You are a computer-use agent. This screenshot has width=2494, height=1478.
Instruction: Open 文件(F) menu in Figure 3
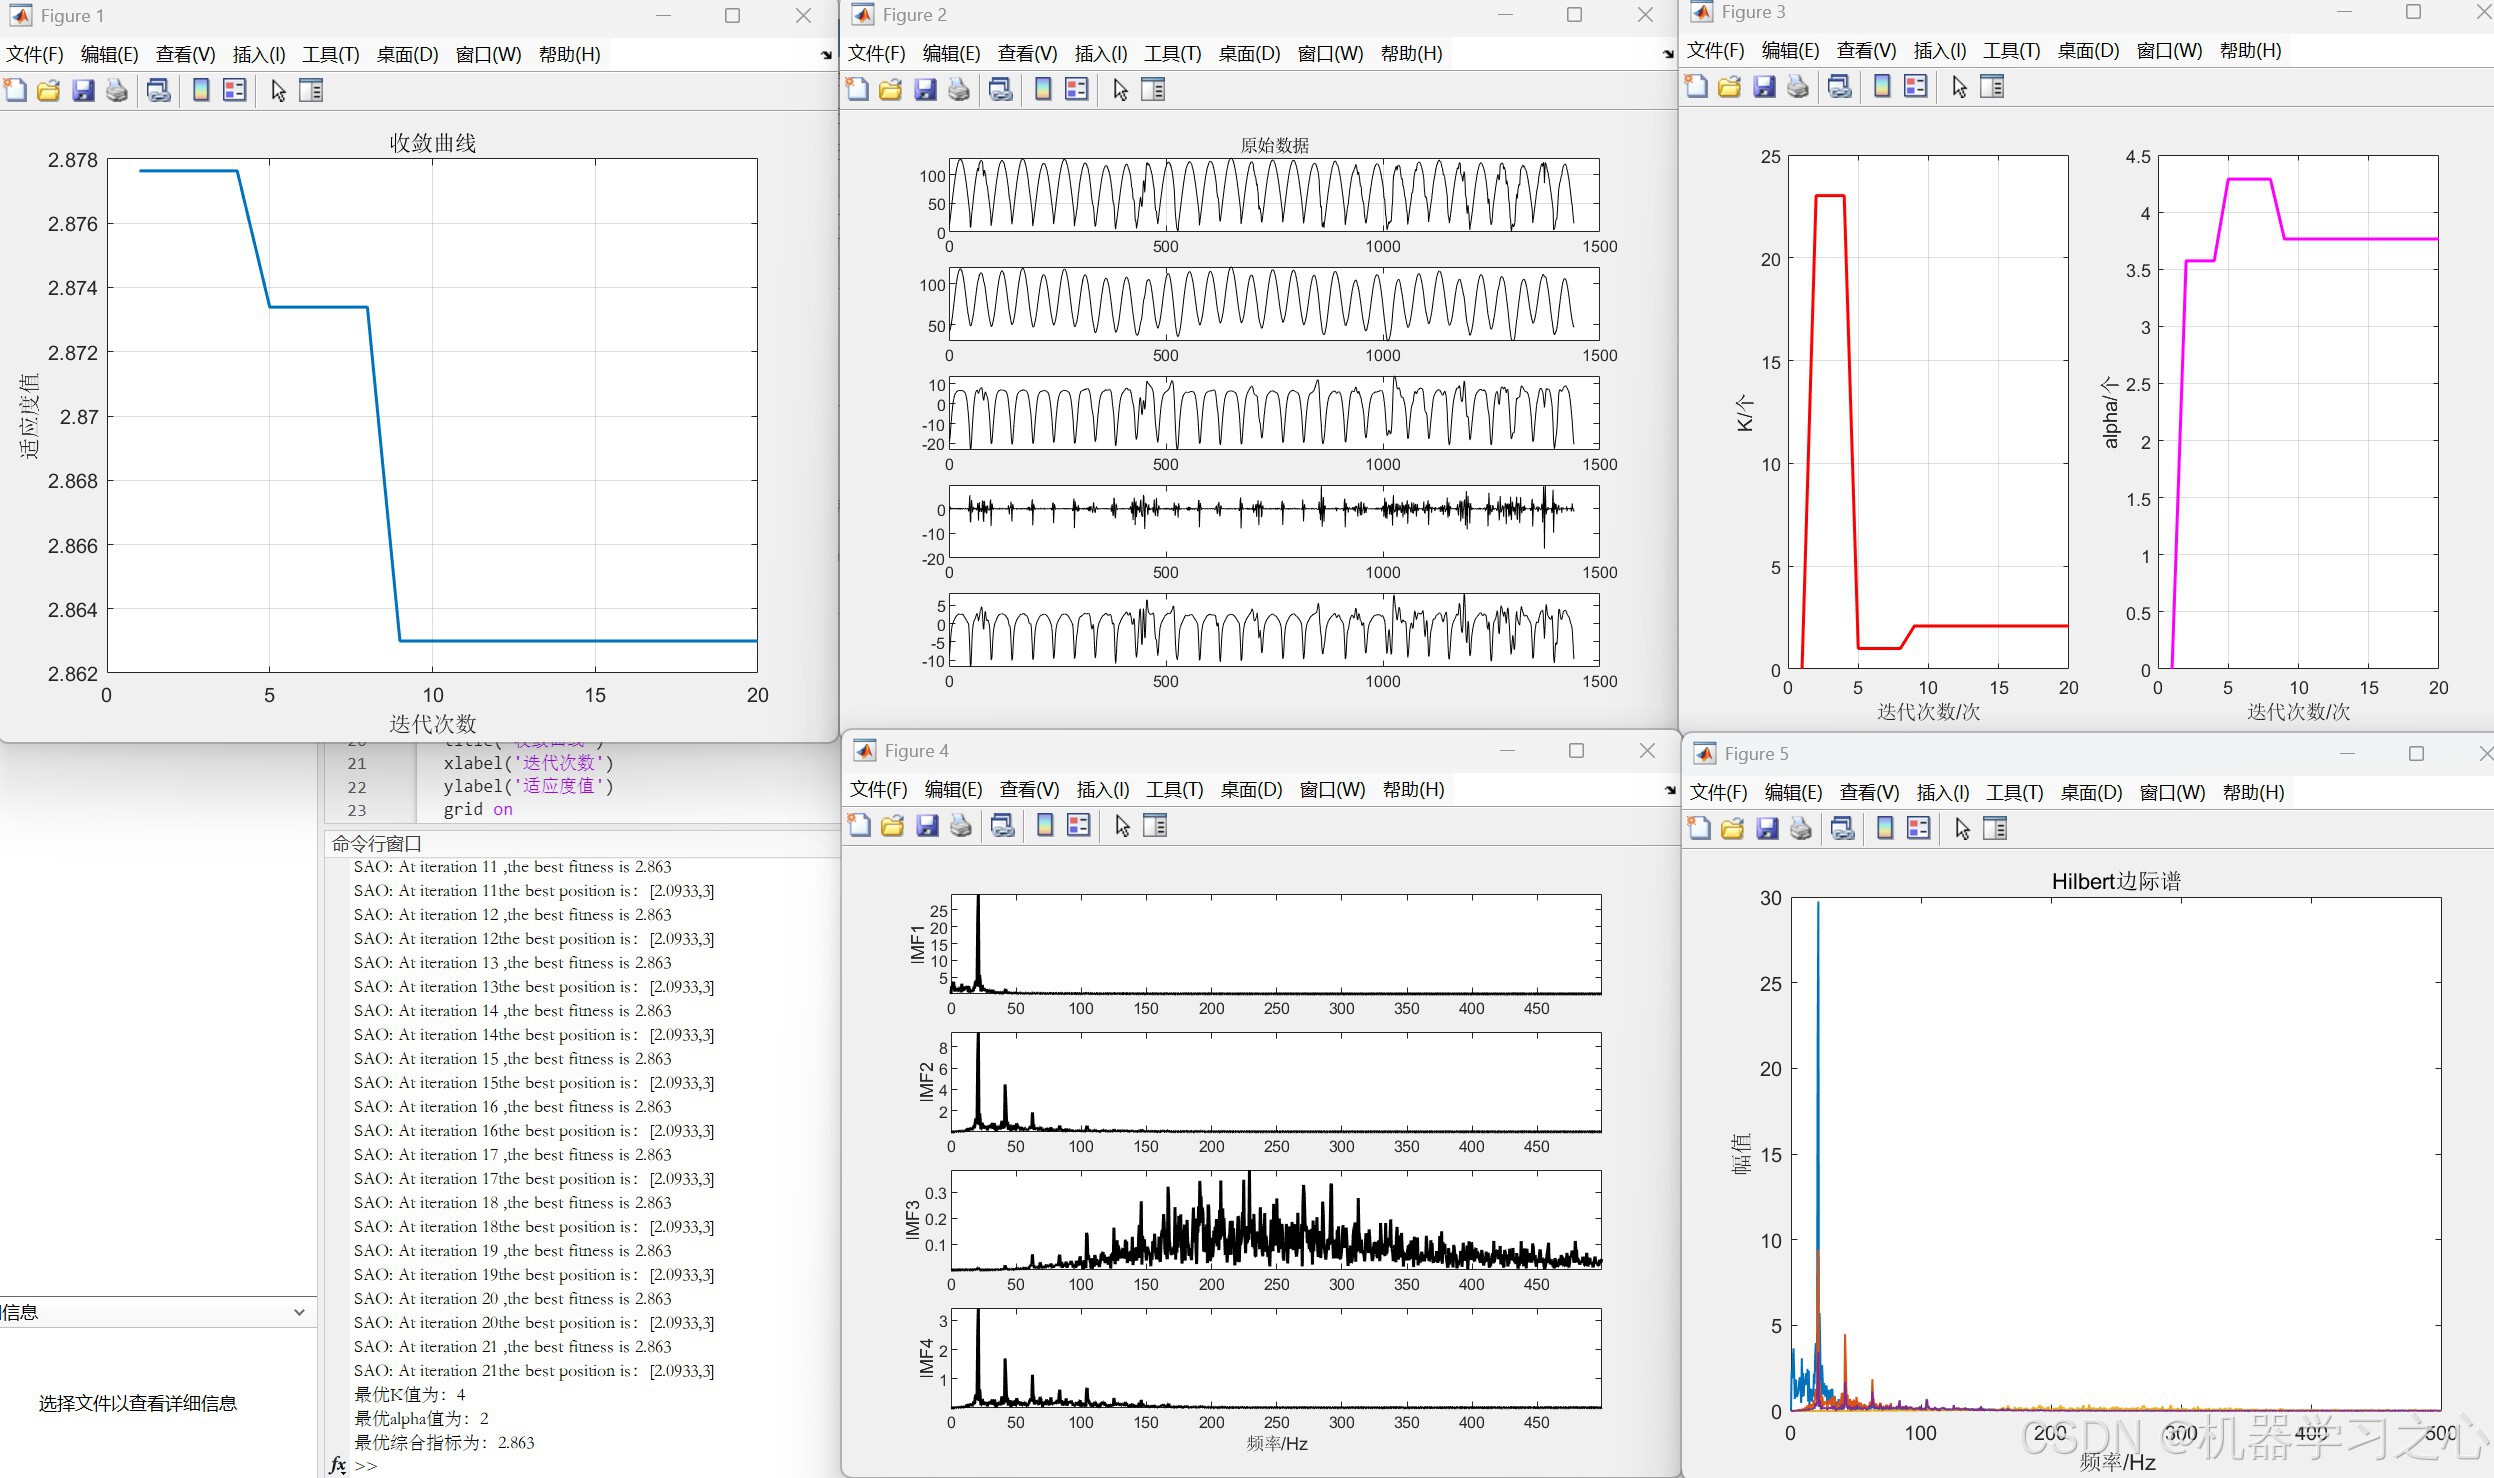[x=1716, y=50]
